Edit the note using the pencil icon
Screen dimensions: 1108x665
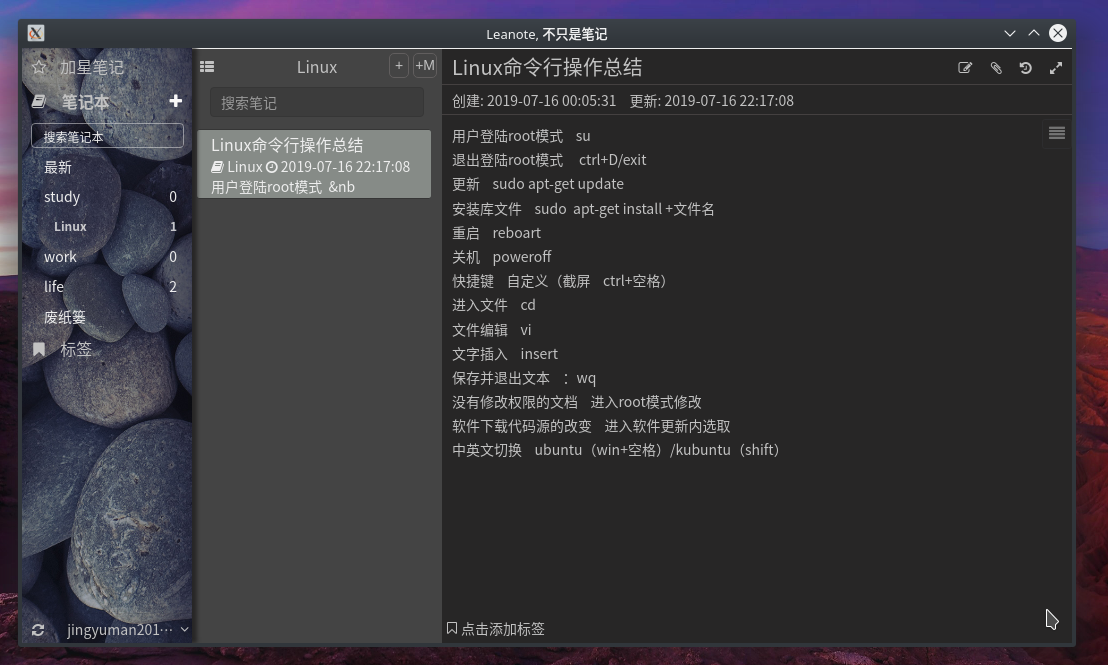965,68
